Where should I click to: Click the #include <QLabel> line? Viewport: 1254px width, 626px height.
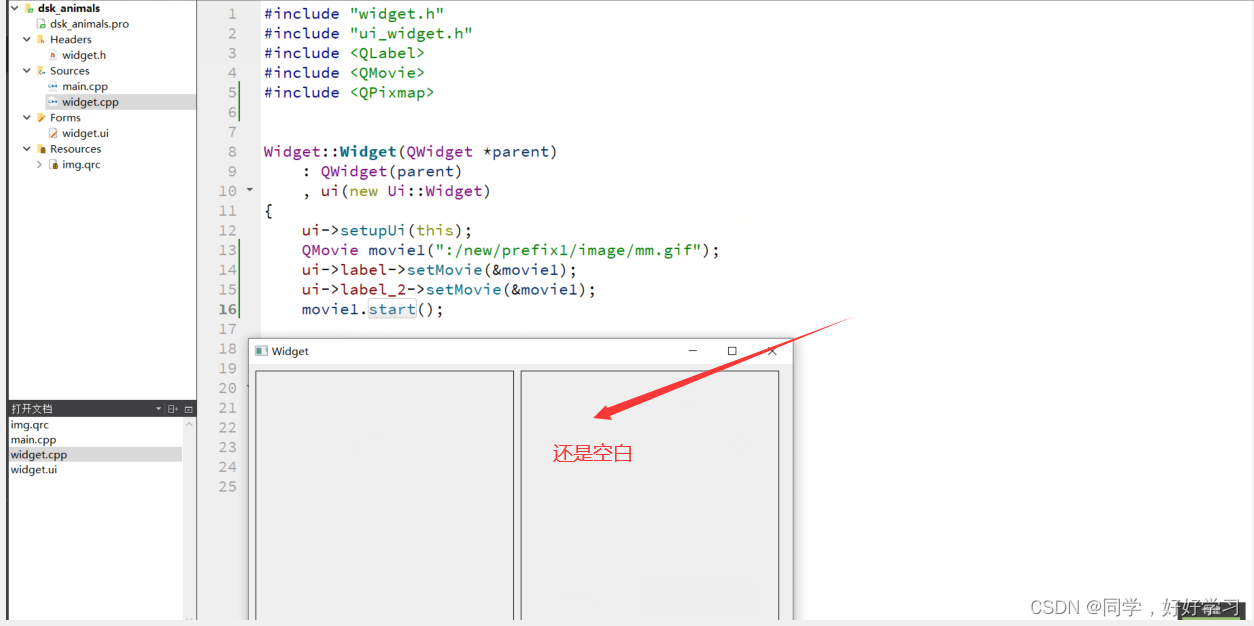344,53
